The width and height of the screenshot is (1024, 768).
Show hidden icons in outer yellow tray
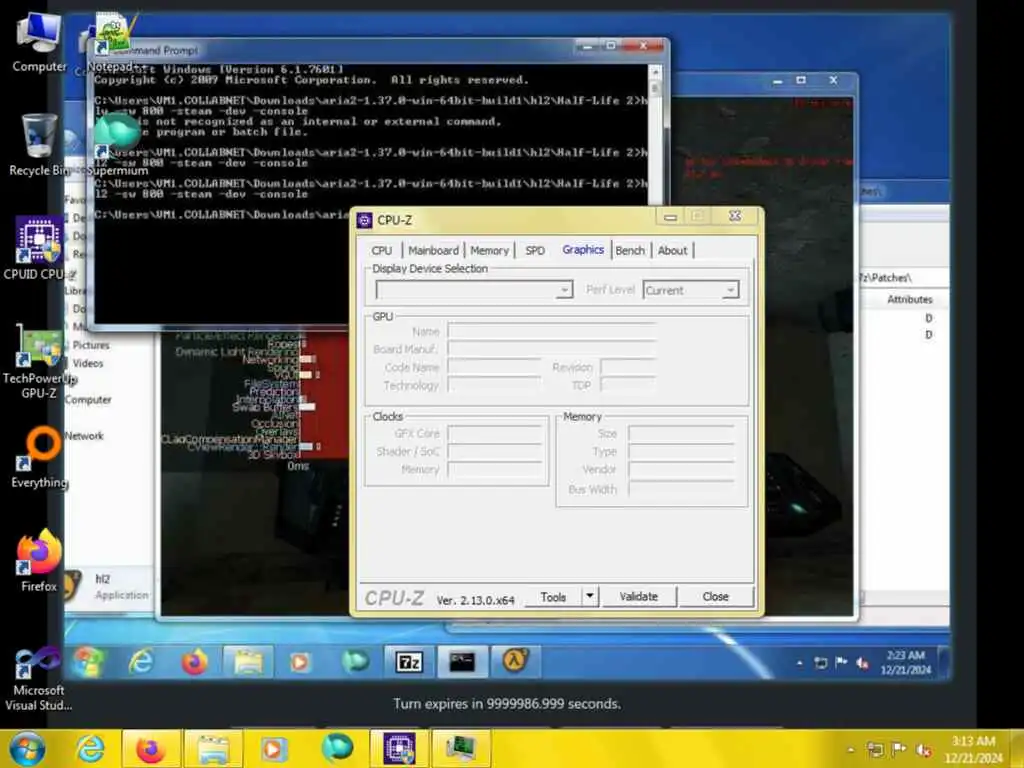pyautogui.click(x=850, y=750)
